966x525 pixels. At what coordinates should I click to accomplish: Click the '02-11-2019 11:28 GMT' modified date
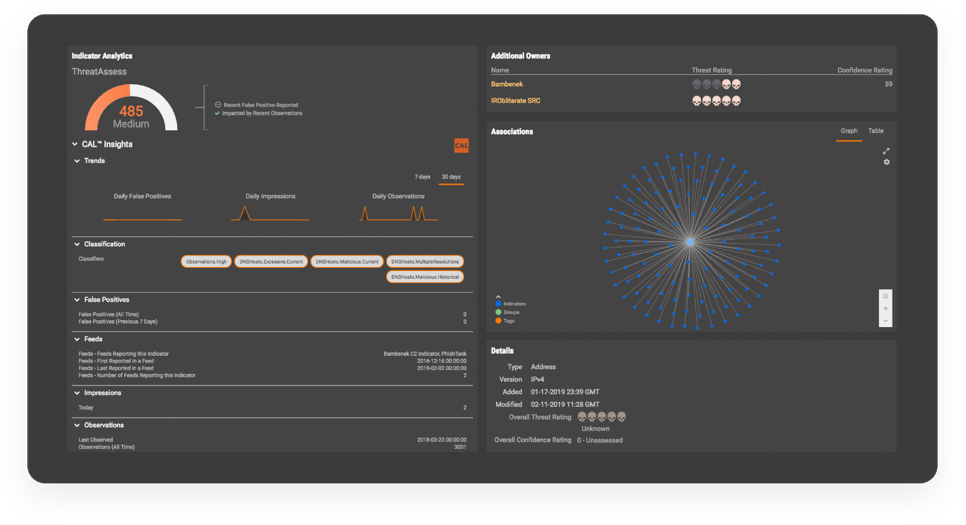pos(565,404)
